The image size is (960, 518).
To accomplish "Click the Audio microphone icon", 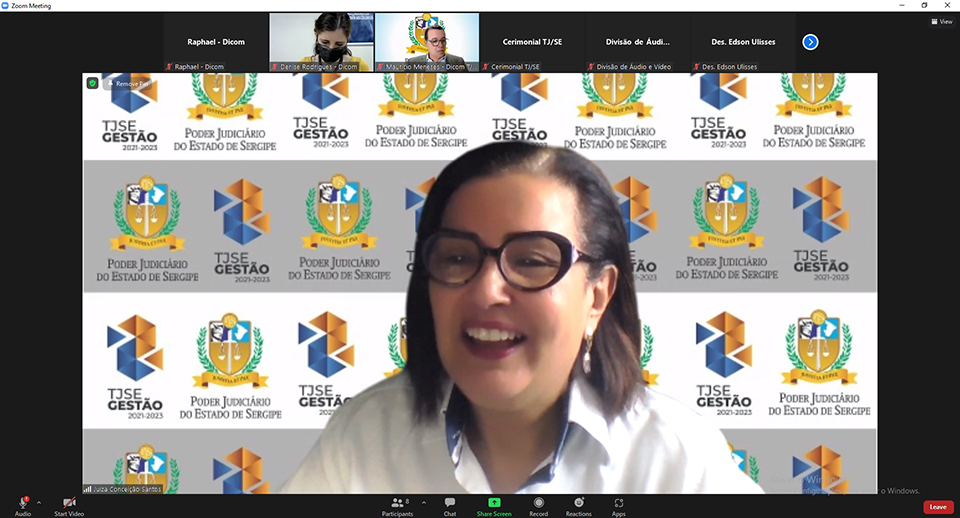I will click(x=22, y=502).
